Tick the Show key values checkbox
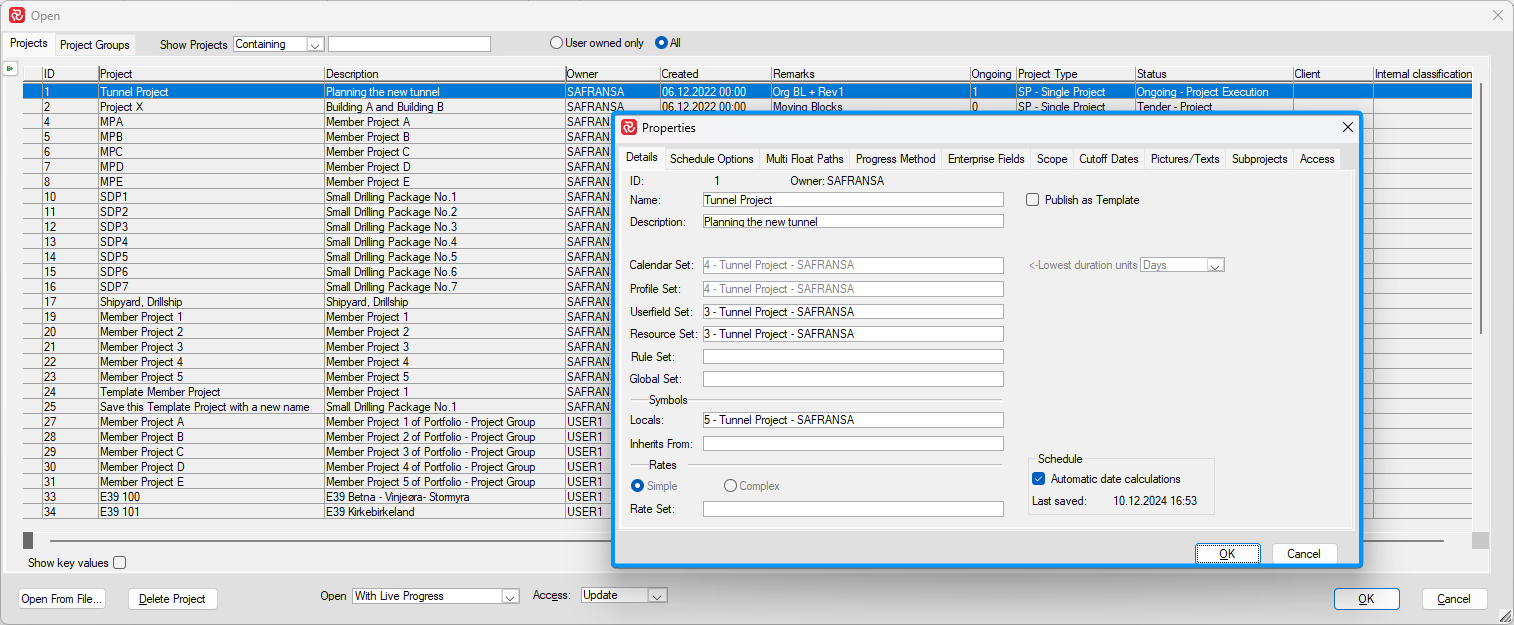This screenshot has width=1514, height=625. (120, 563)
